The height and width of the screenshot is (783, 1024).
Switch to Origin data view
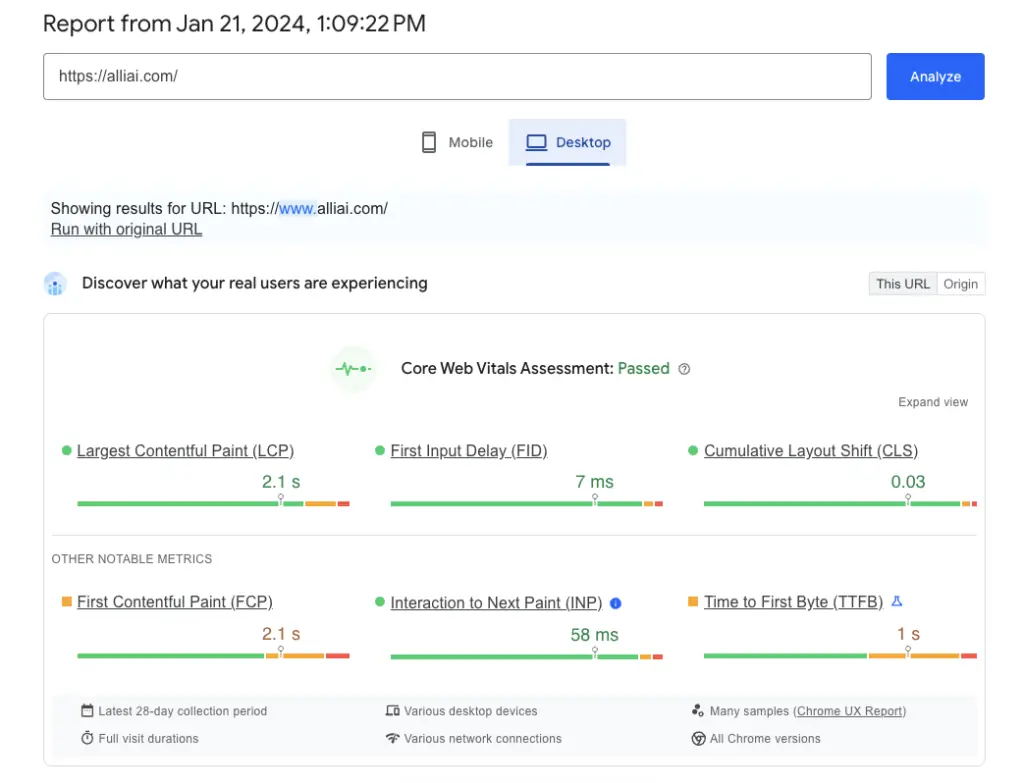960,284
